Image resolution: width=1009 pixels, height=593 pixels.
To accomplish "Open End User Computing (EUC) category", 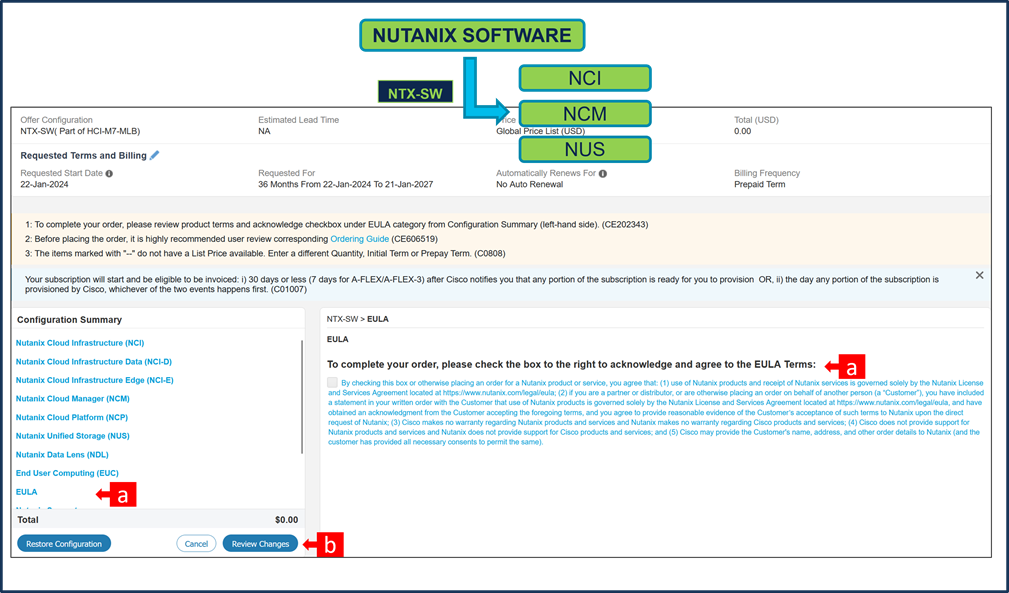I will tap(68, 473).
